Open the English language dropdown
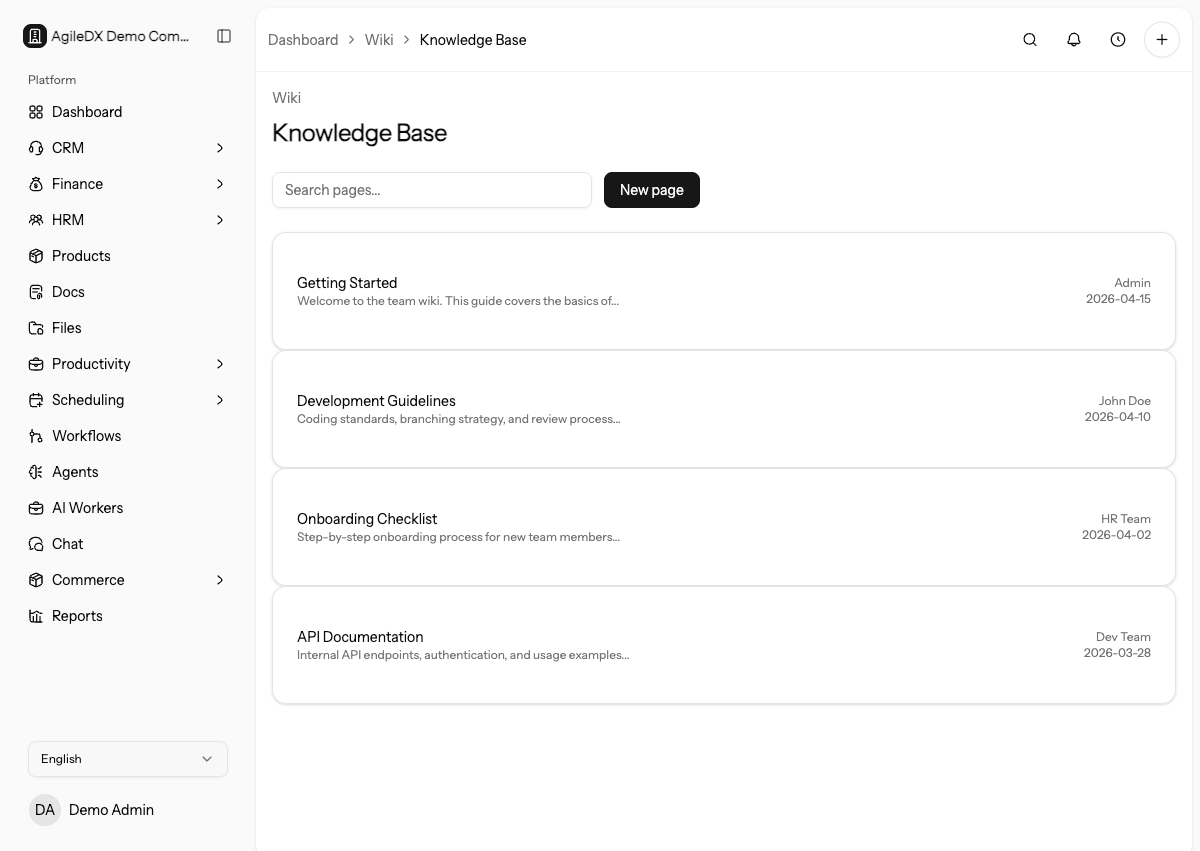The width and height of the screenshot is (1200, 851). 128,759
